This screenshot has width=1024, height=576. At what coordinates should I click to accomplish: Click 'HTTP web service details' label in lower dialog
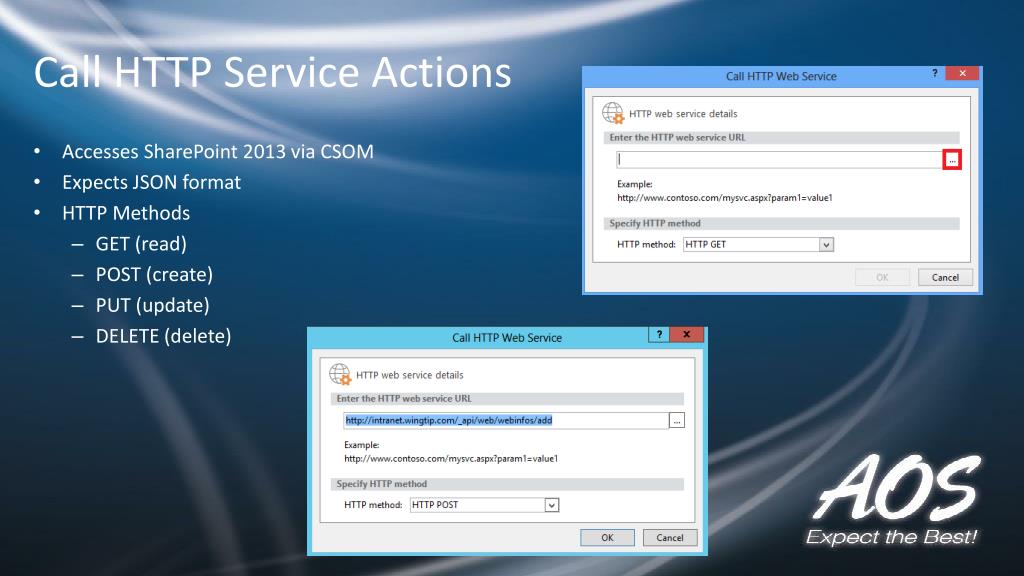point(409,375)
